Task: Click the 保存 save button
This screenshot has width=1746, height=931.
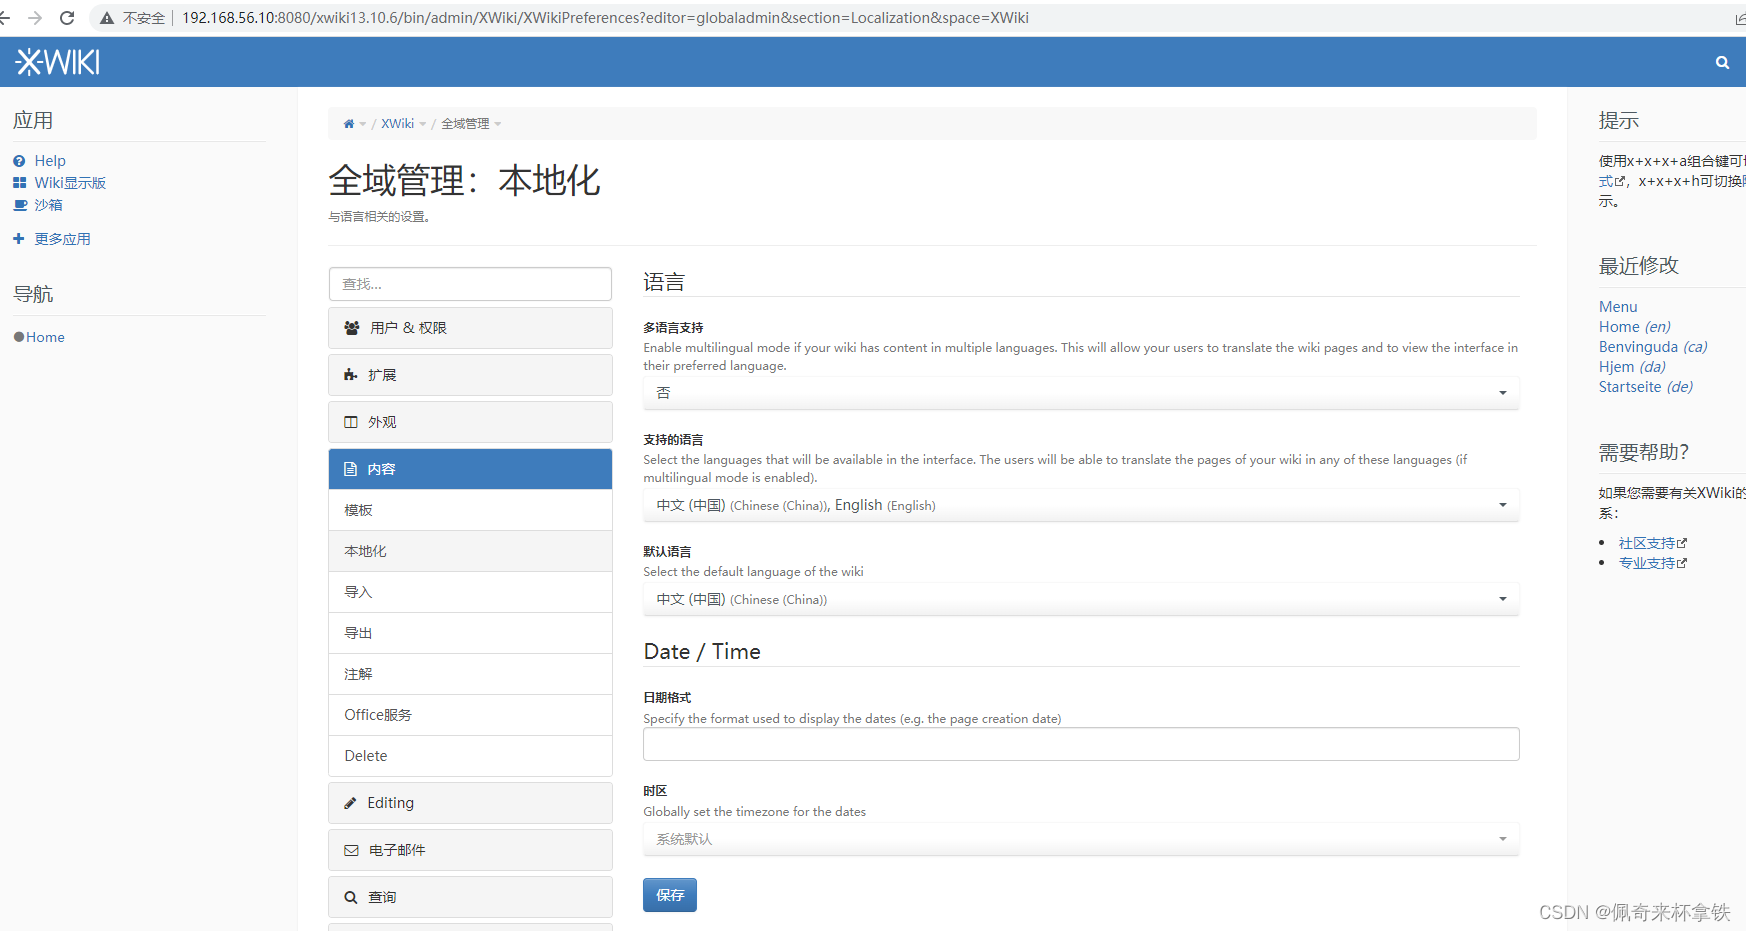Action: tap(670, 895)
